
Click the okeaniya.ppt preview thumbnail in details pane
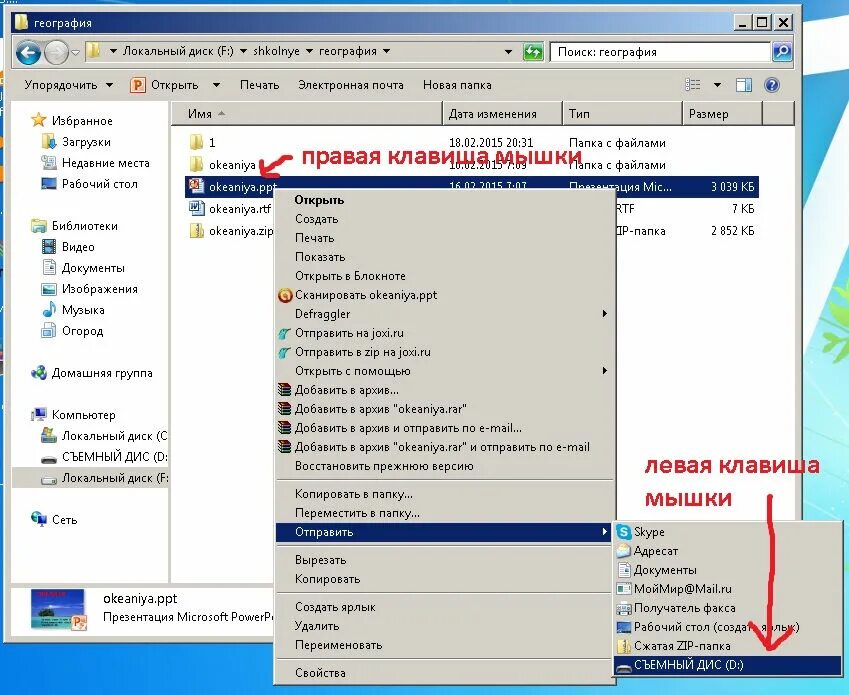click(58, 610)
